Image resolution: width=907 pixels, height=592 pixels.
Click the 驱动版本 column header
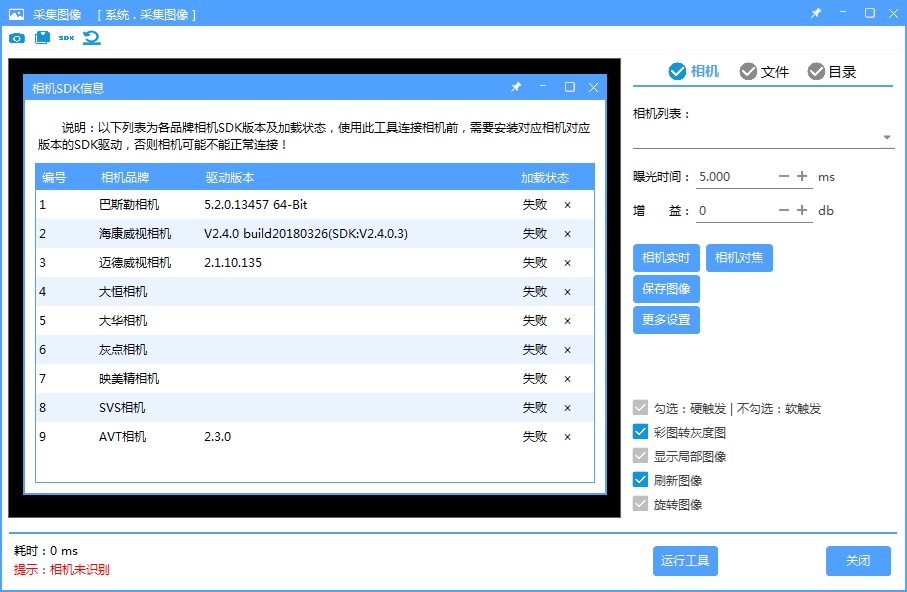230,178
